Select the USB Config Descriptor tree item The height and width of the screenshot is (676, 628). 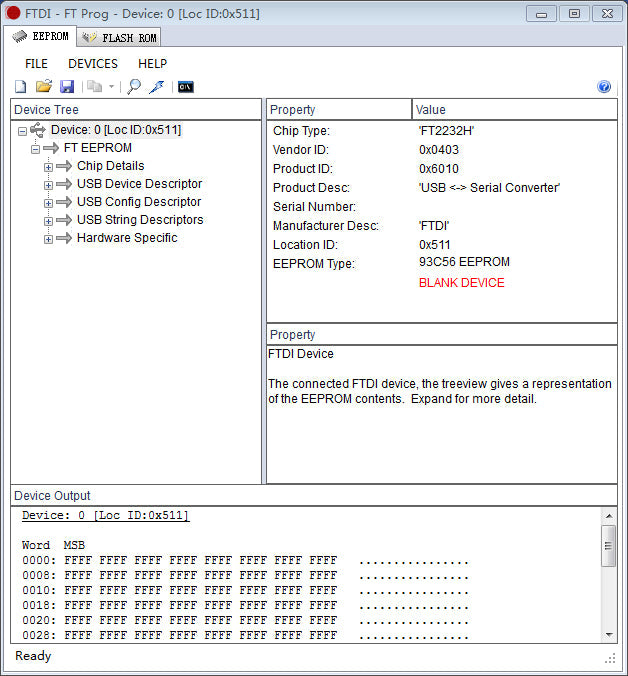click(139, 202)
